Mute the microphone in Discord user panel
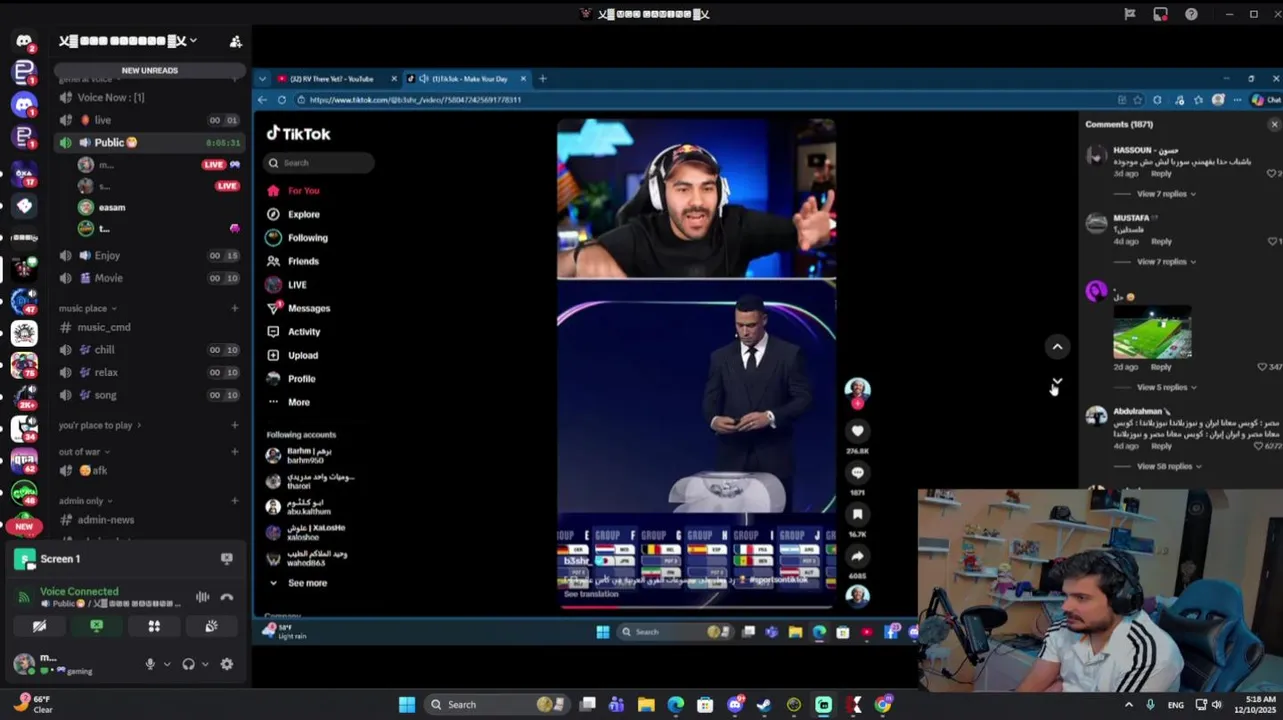Screen dimensions: 1283x720 click(150, 664)
